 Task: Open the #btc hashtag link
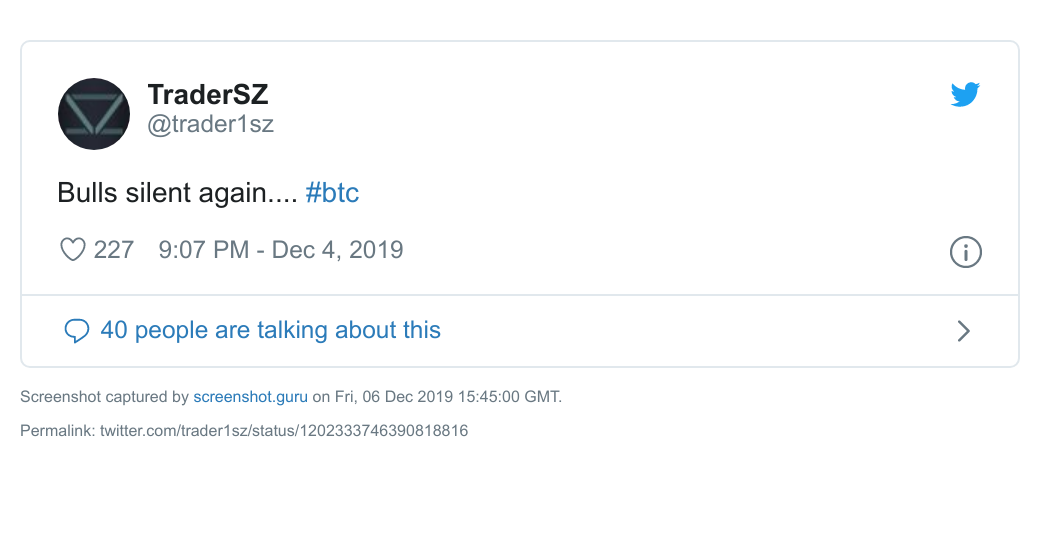pos(332,193)
